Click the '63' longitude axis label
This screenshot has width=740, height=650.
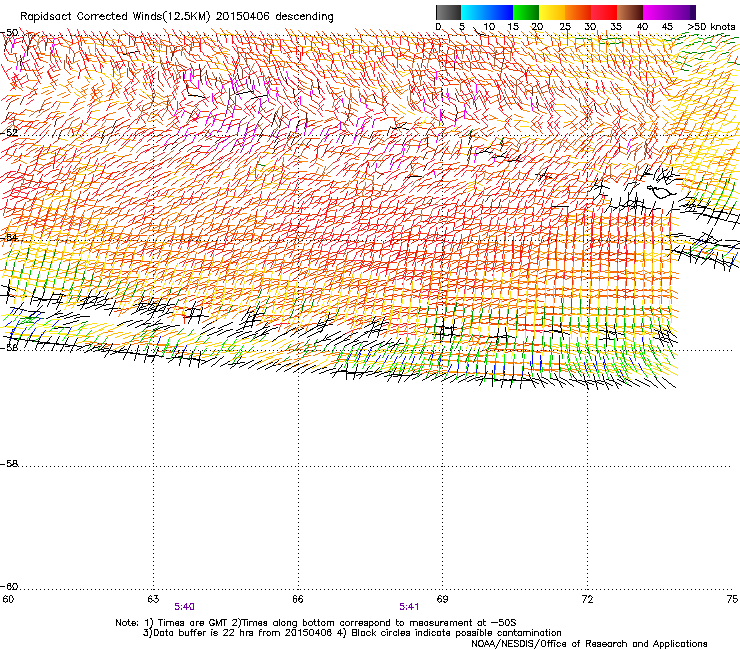coord(153,599)
